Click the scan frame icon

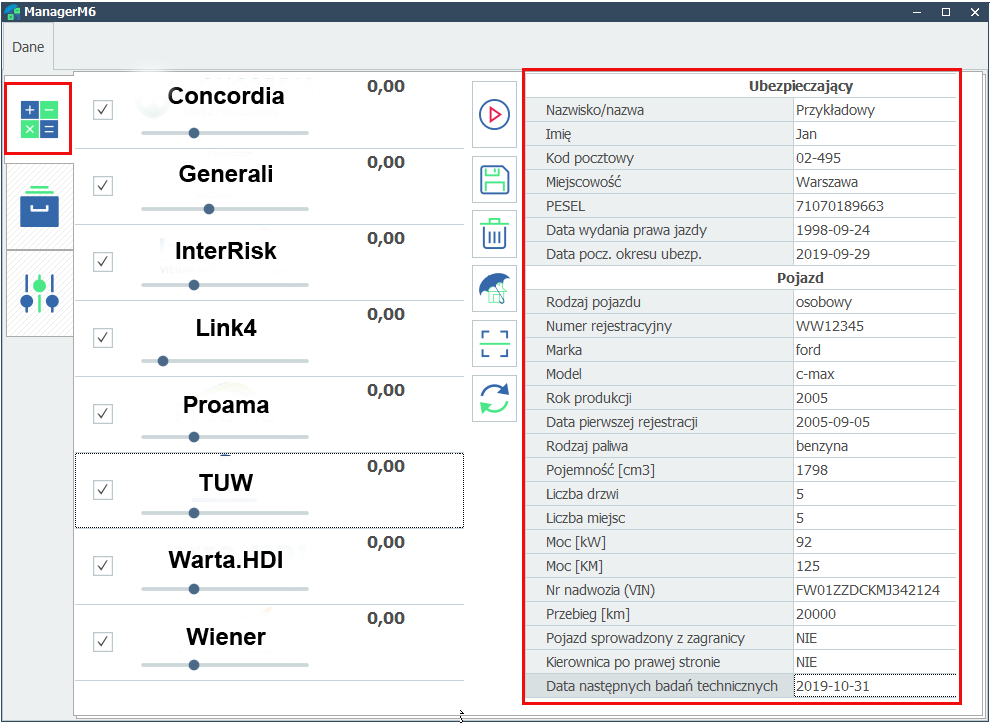494,344
